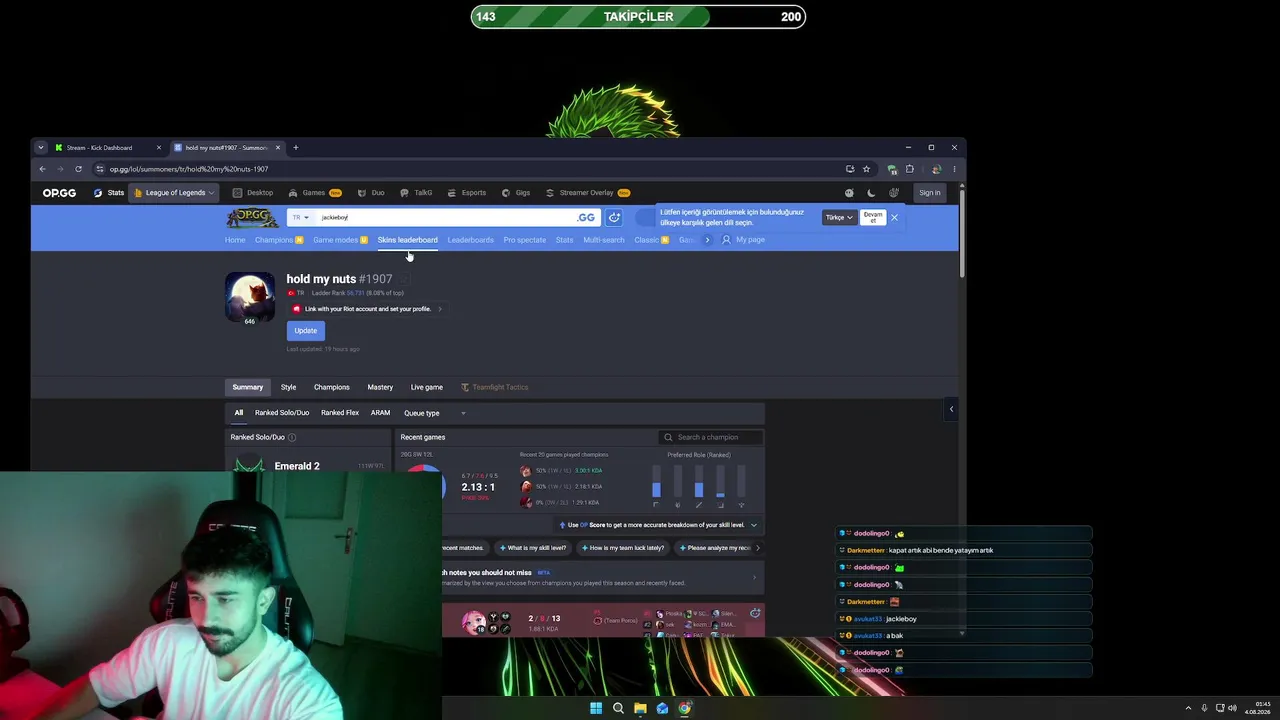
Task: Open Streamer Overlay page
Action: pos(587,193)
